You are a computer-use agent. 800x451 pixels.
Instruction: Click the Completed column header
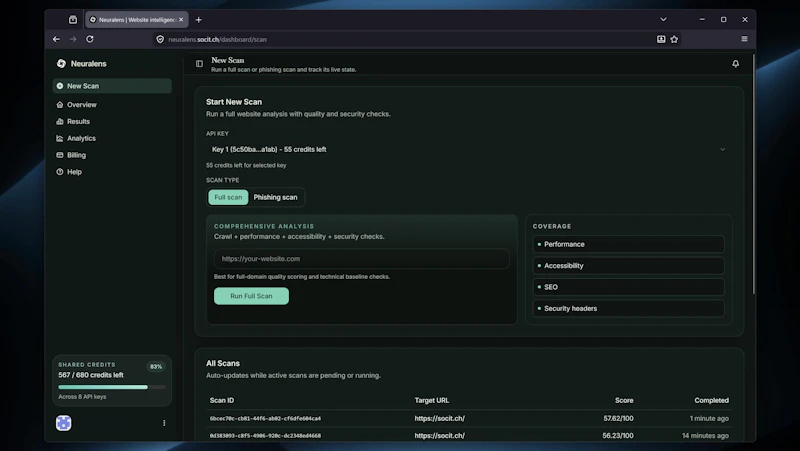tap(711, 400)
